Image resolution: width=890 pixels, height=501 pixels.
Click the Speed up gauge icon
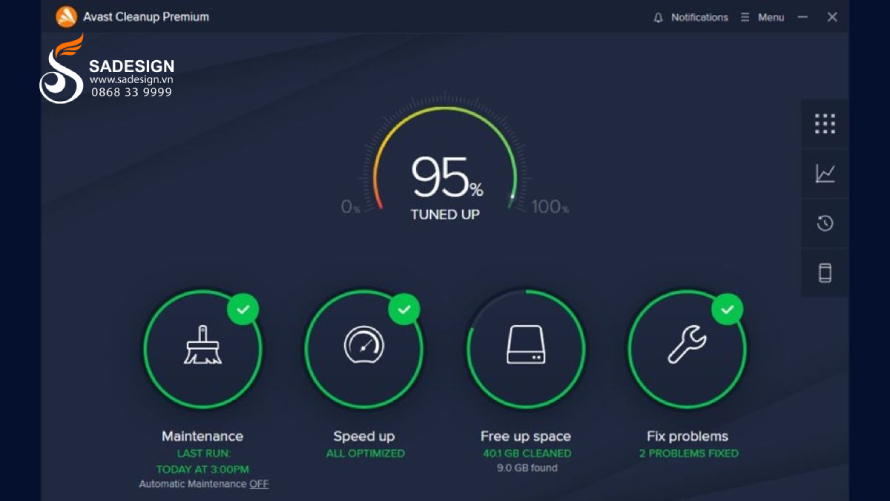(x=364, y=344)
